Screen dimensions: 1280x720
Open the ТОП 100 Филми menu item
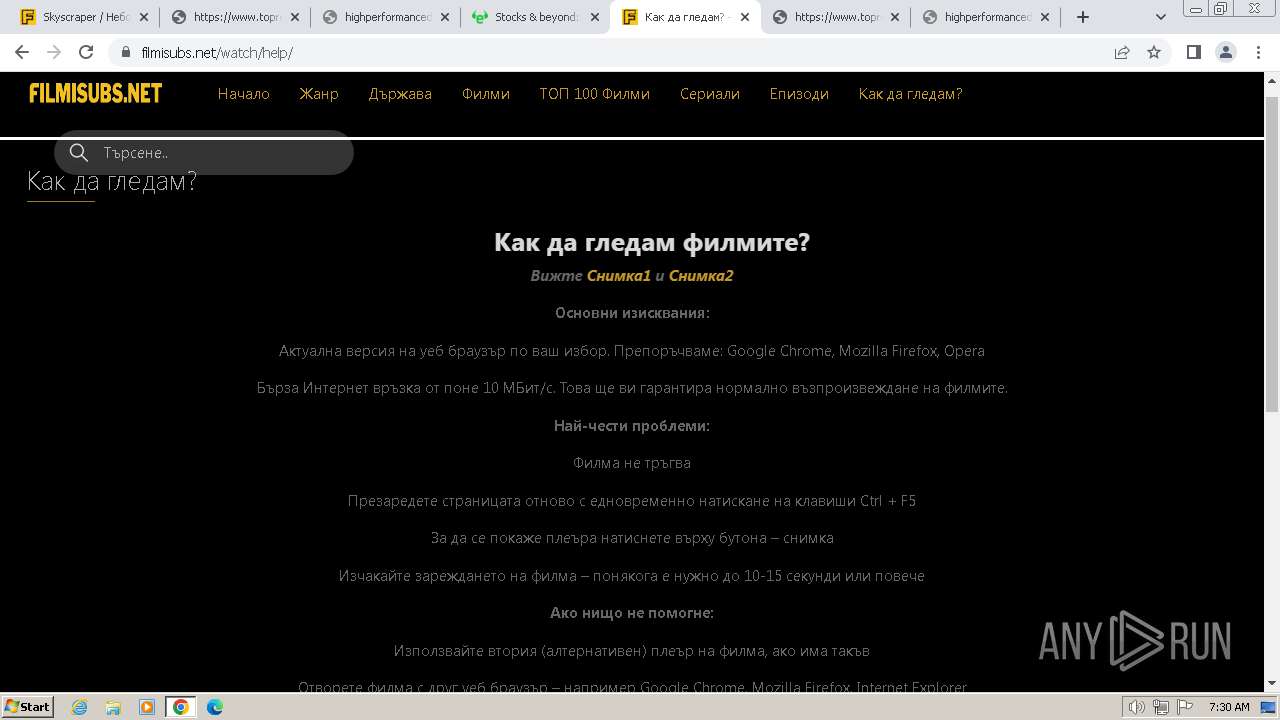coord(595,94)
